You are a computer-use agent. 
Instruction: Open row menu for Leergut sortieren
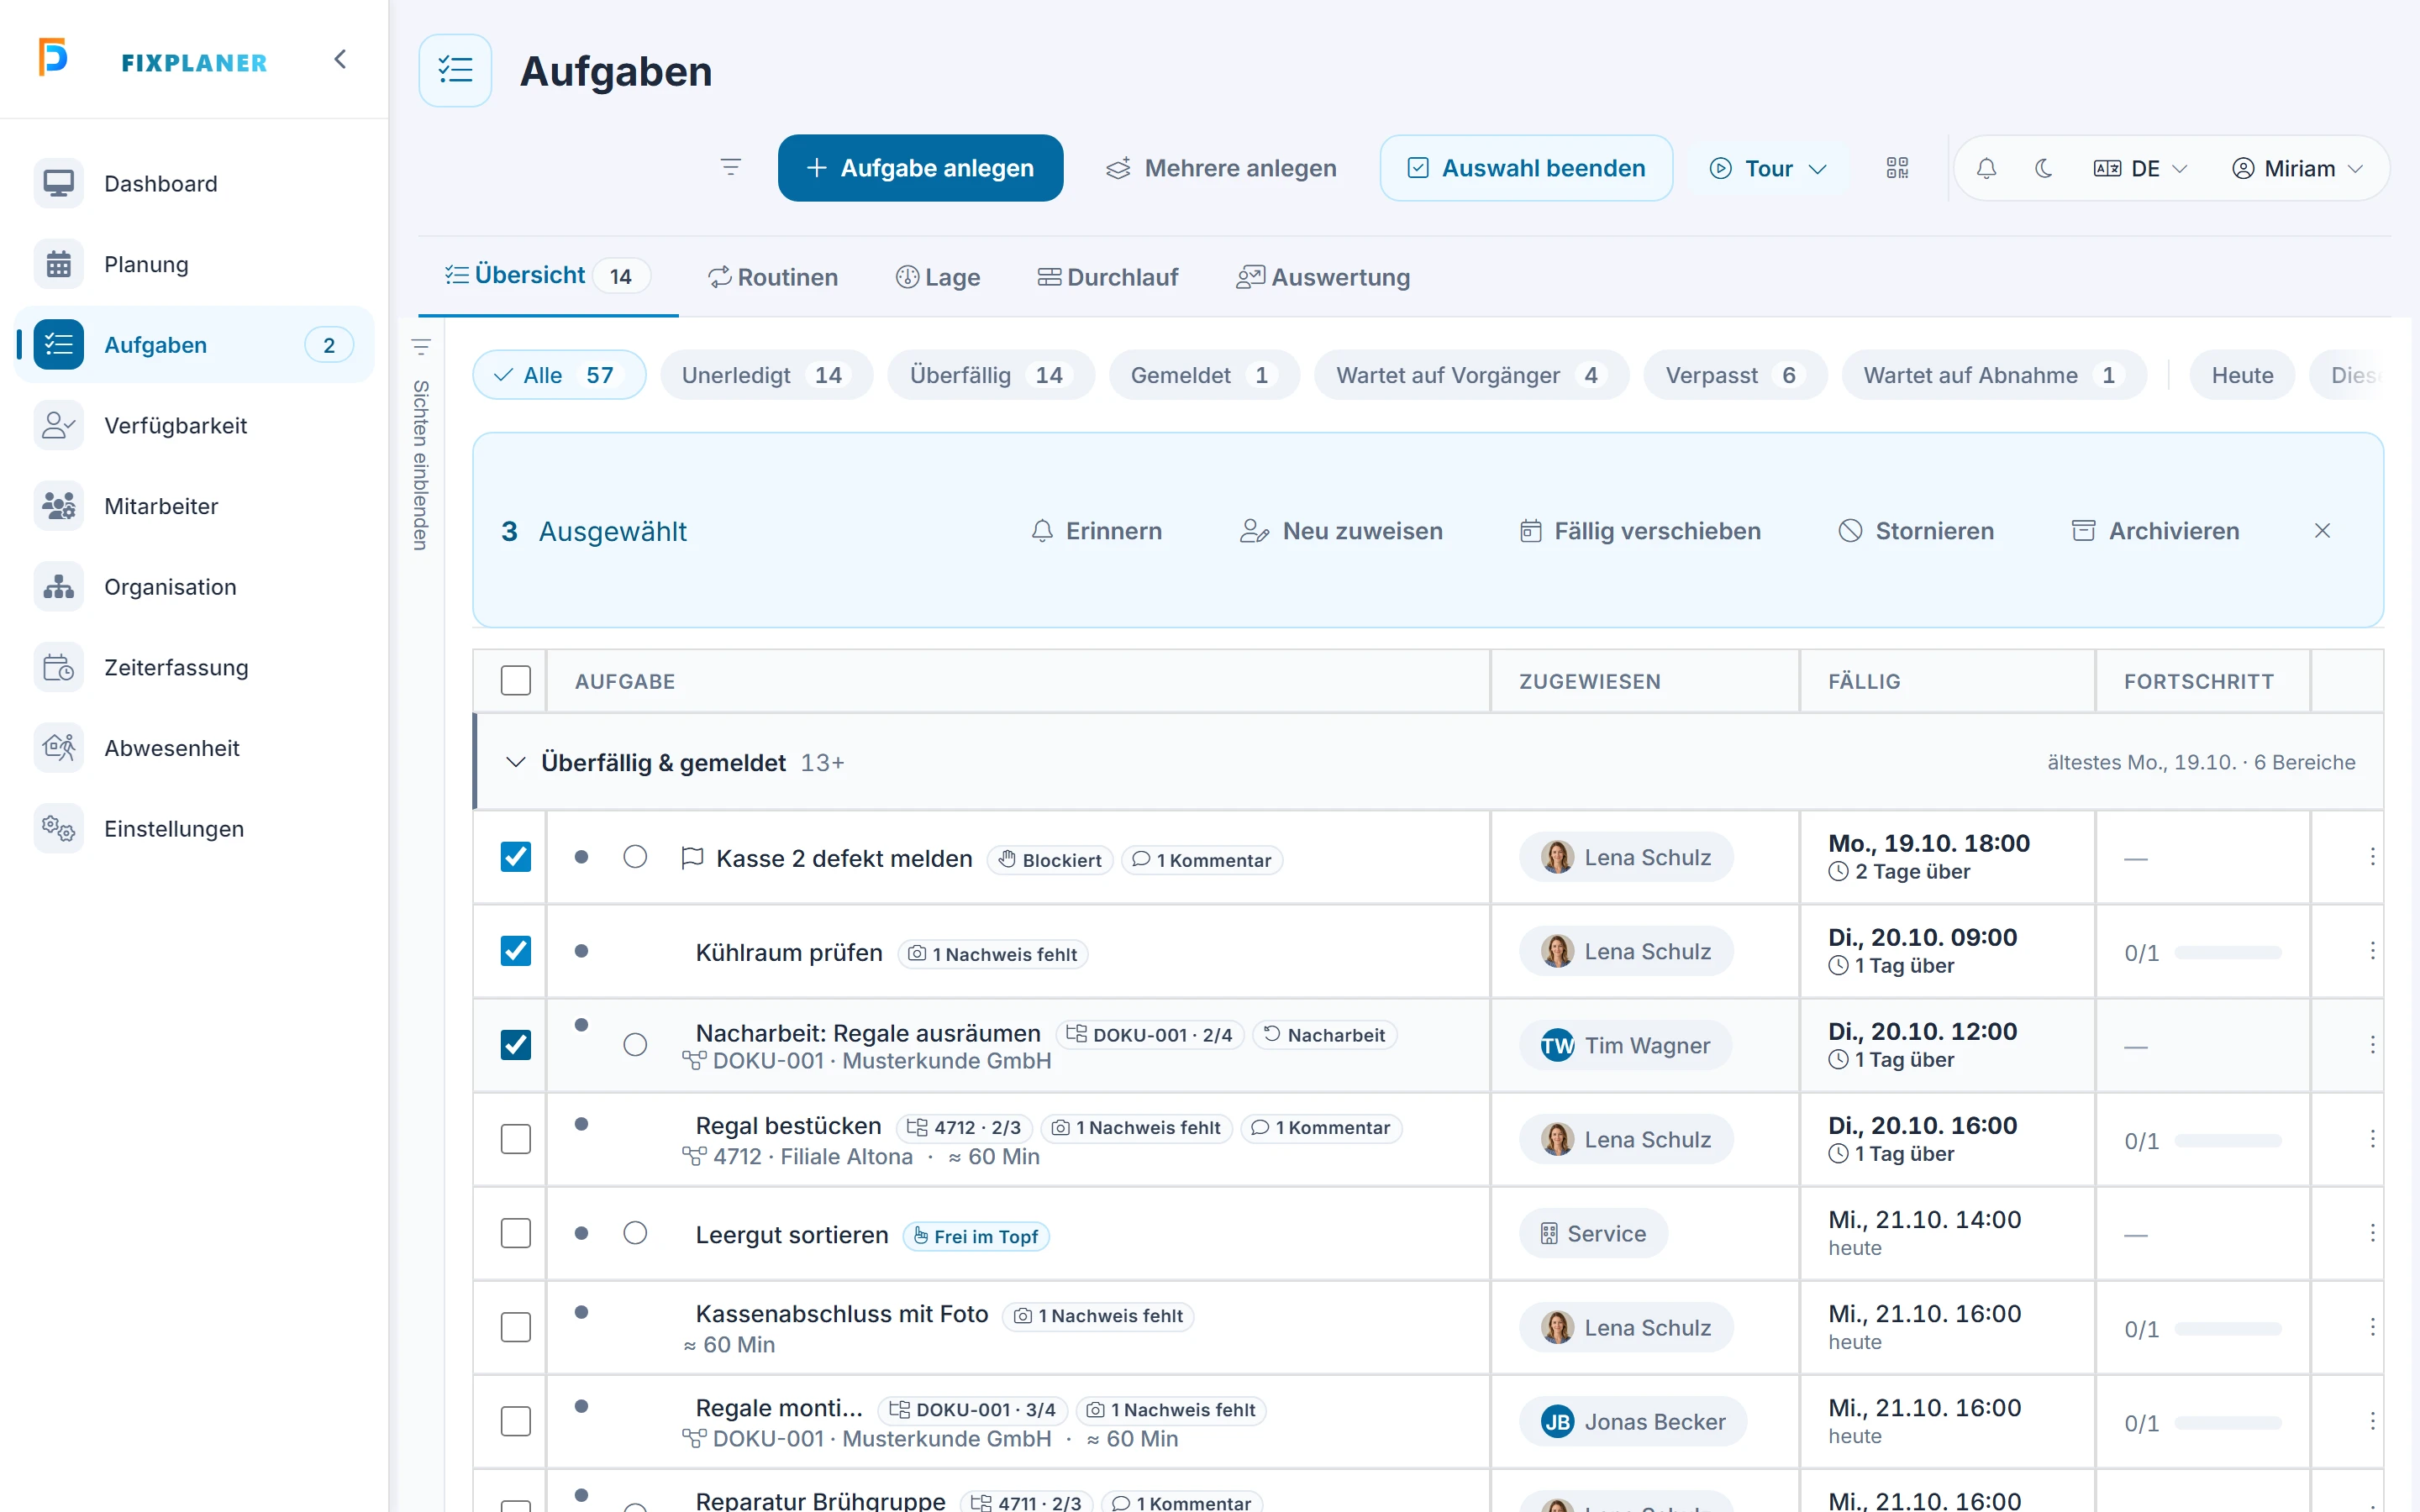(x=2372, y=1233)
